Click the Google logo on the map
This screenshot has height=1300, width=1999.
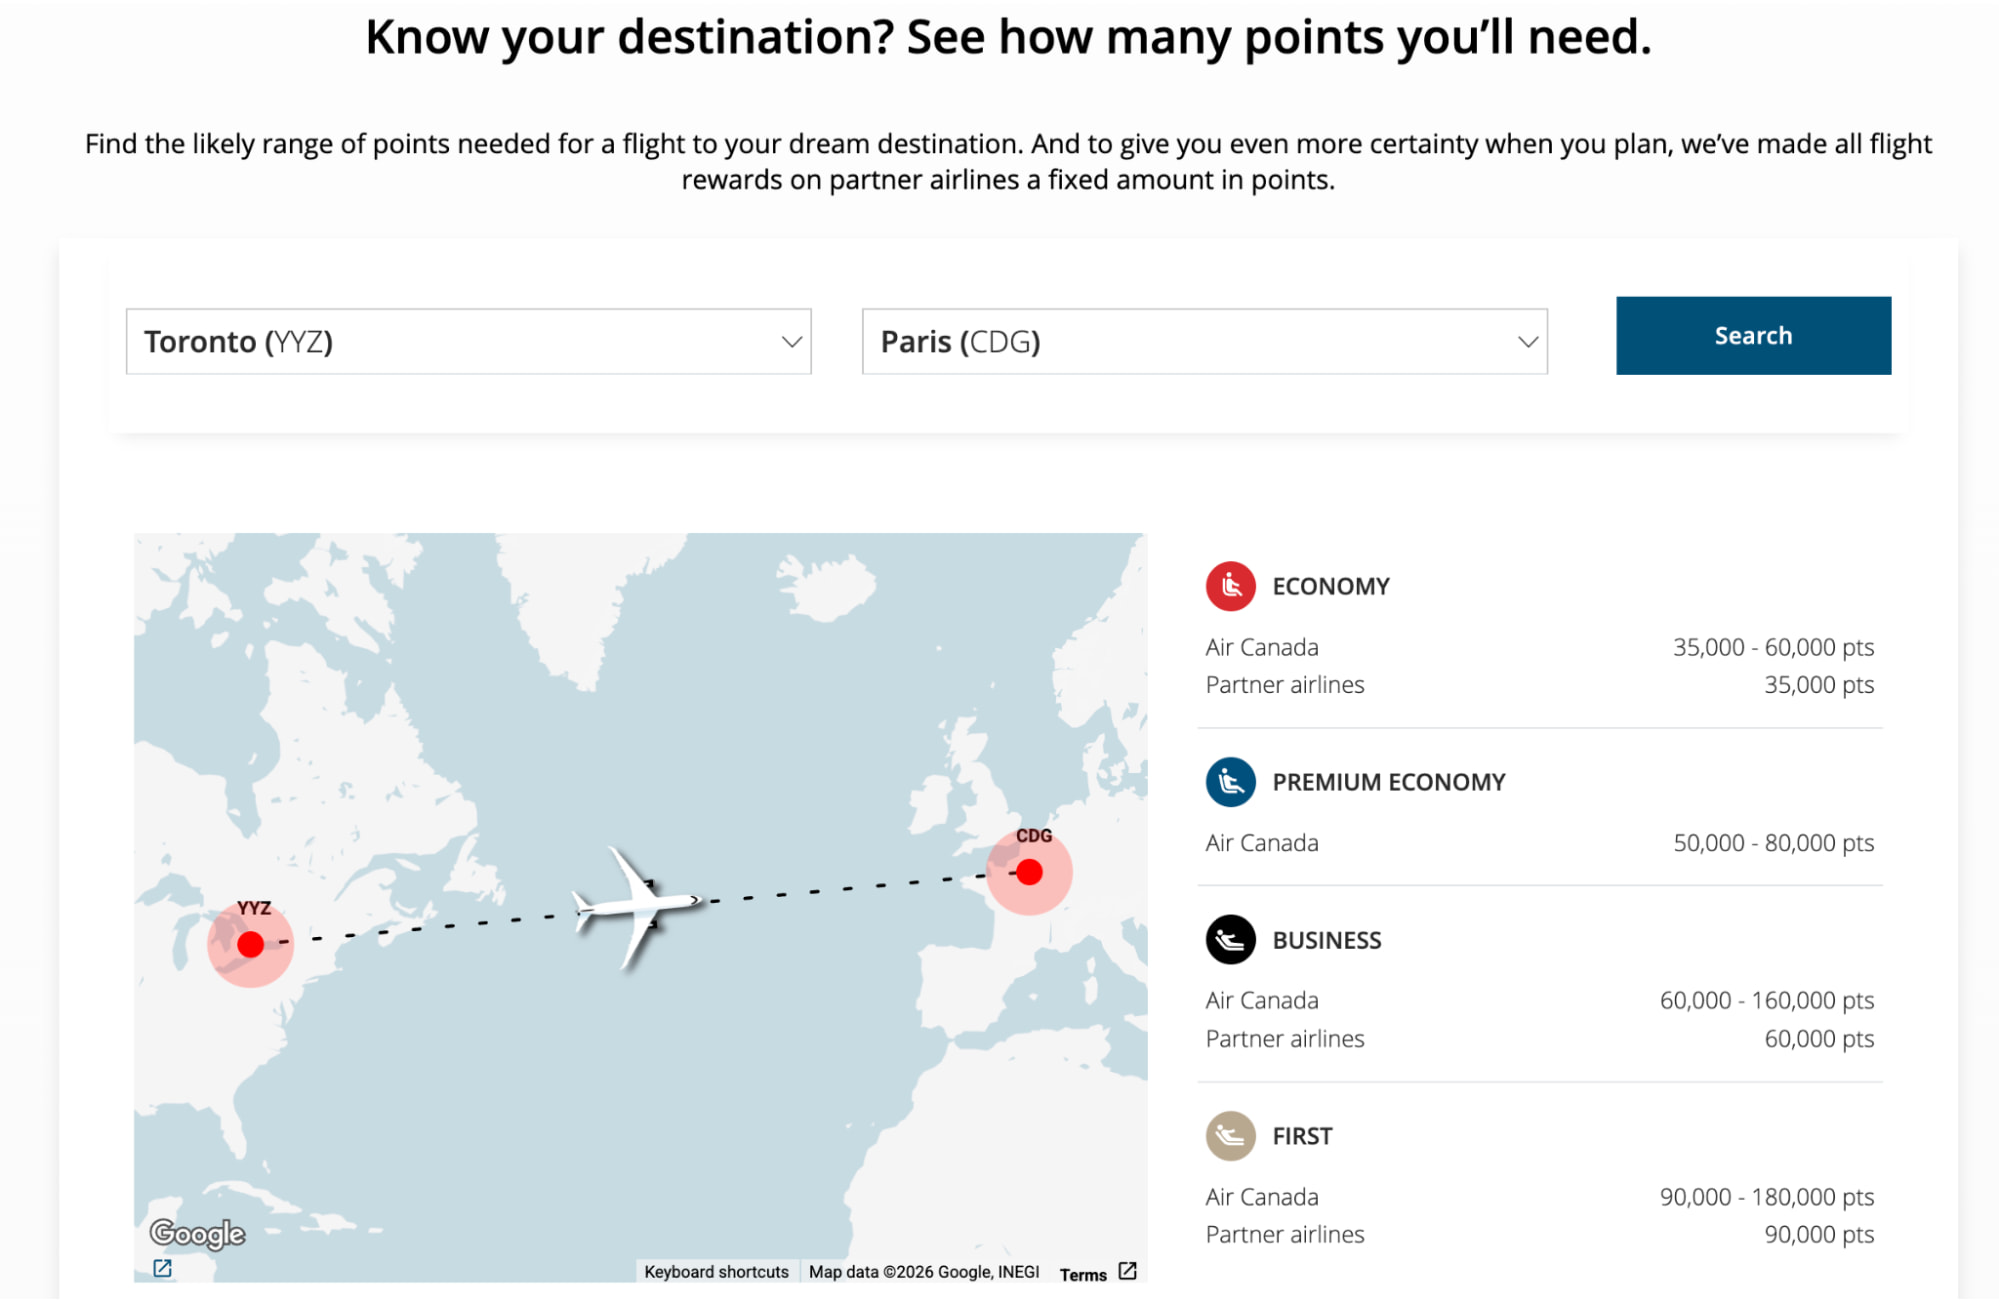click(199, 1234)
